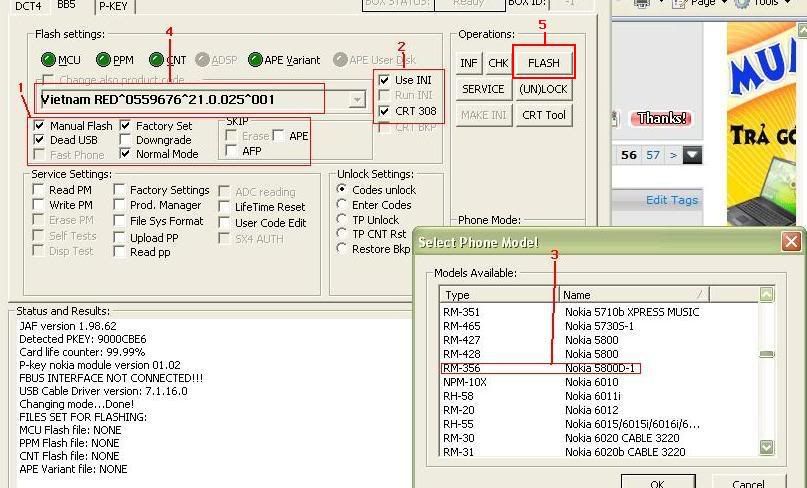The width and height of the screenshot is (807, 488).
Task: Enable the SKIP APE checkbox
Action: pos(278,136)
